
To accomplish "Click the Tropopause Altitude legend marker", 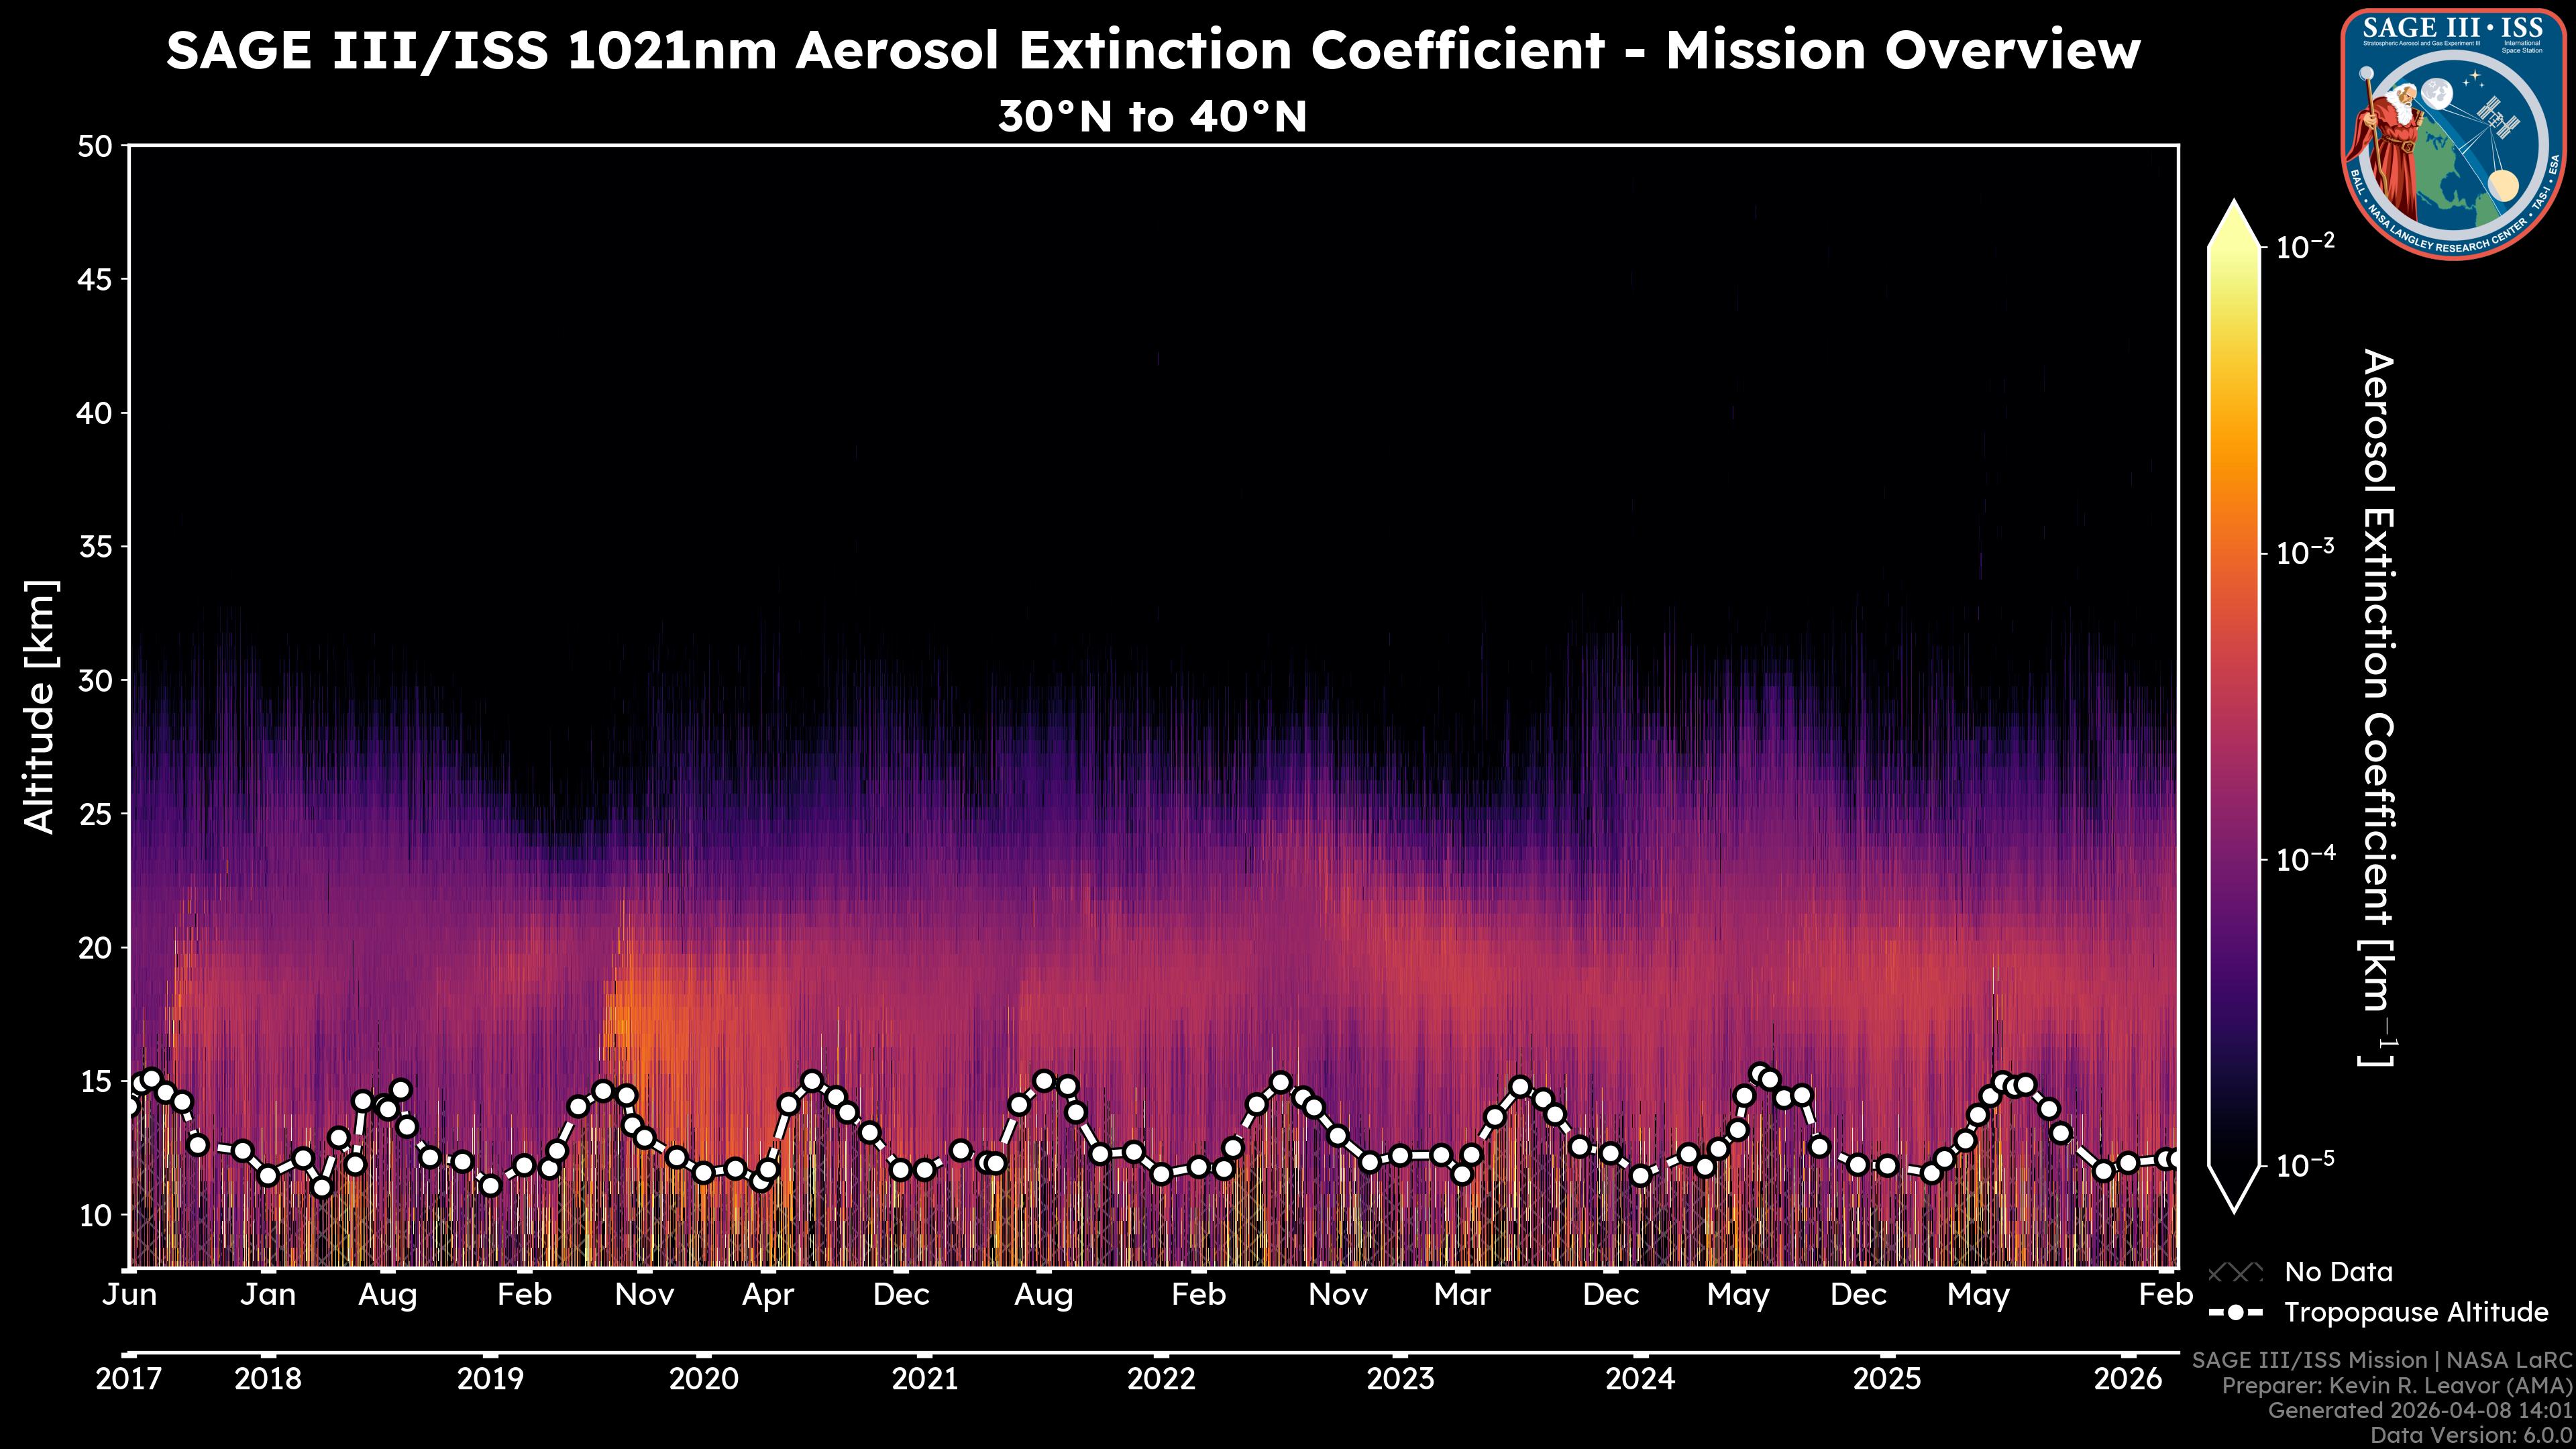I will pos(2235,1312).
